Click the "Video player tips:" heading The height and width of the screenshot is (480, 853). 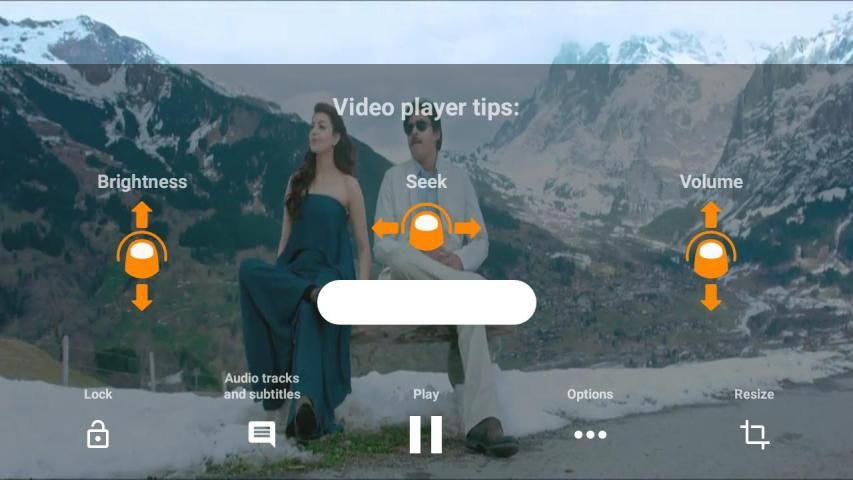pos(426,107)
